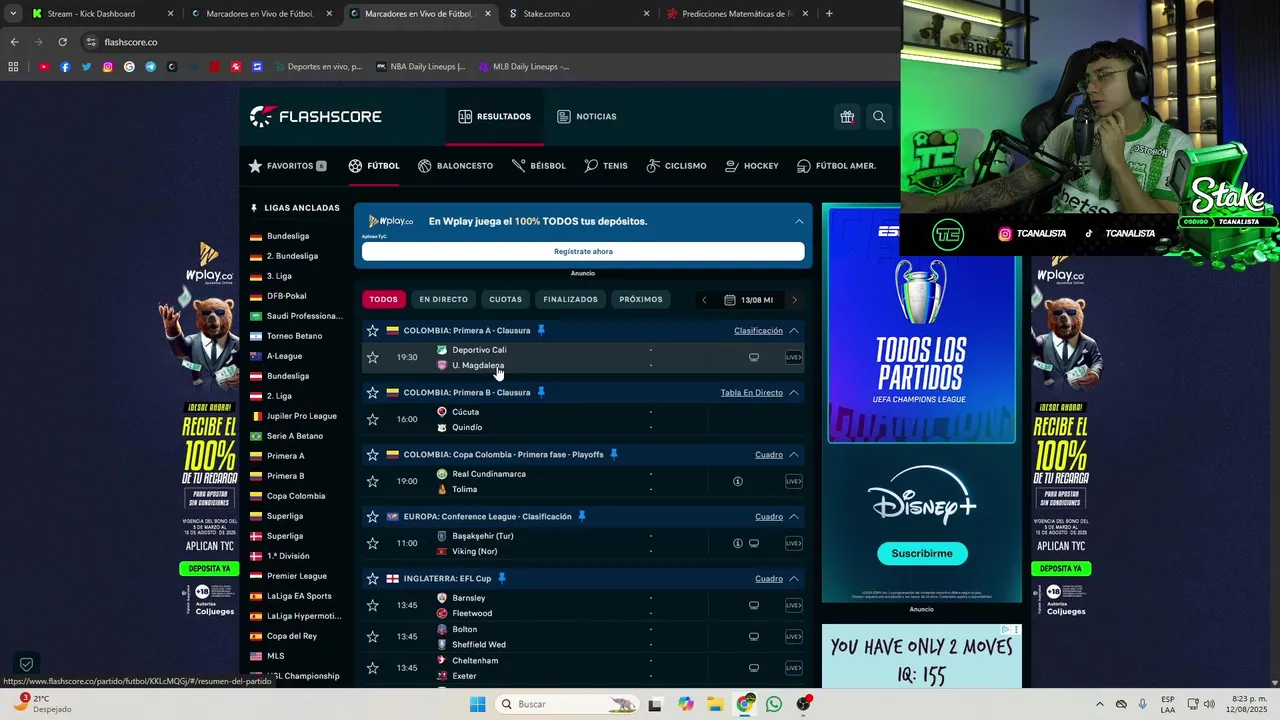Screen dimensions: 1280x720
Task: Open Tabla En Directo link
Action: coord(752,393)
